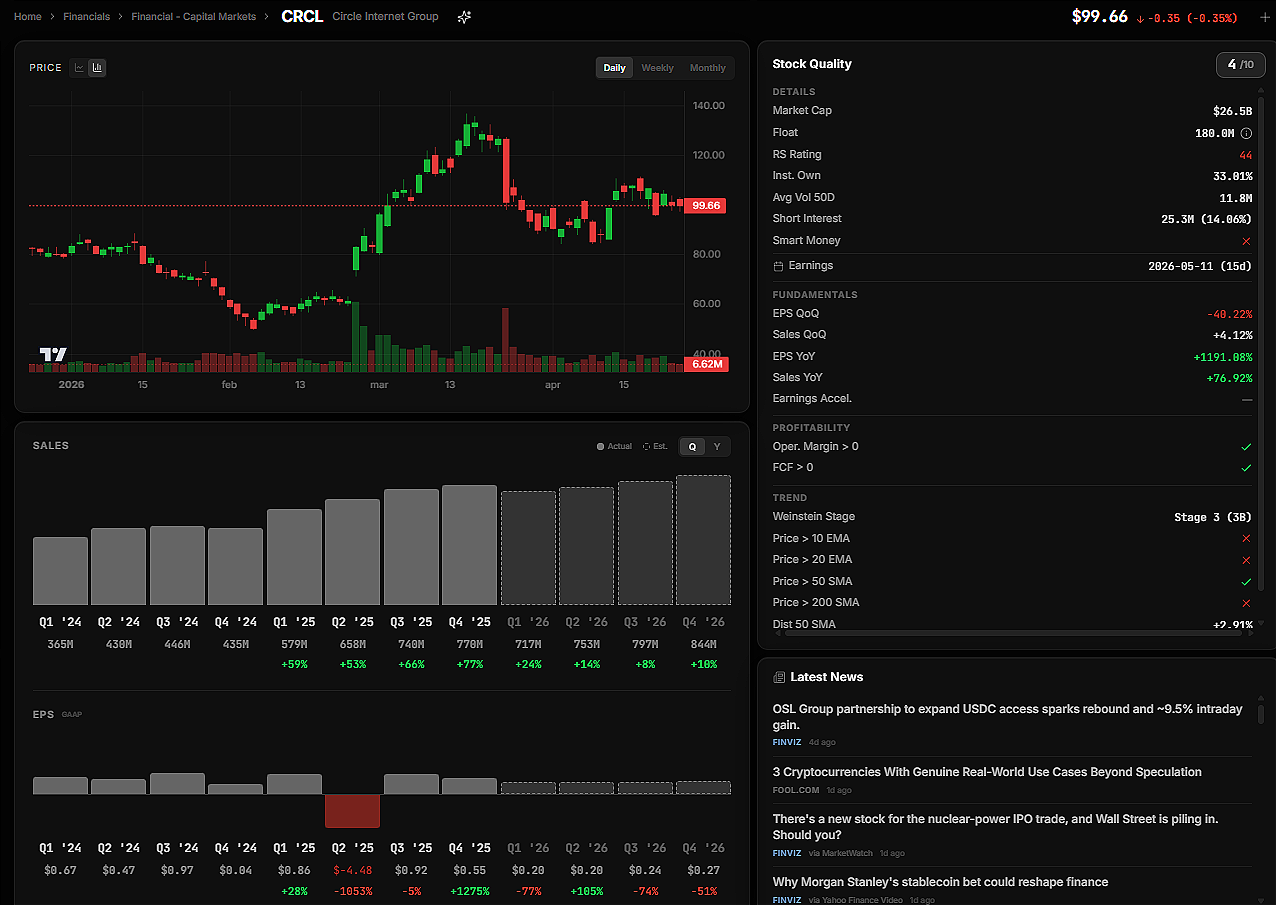1276x905 pixels.
Task: Open OSL Group partnership USDC news article
Action: pos(1008,717)
